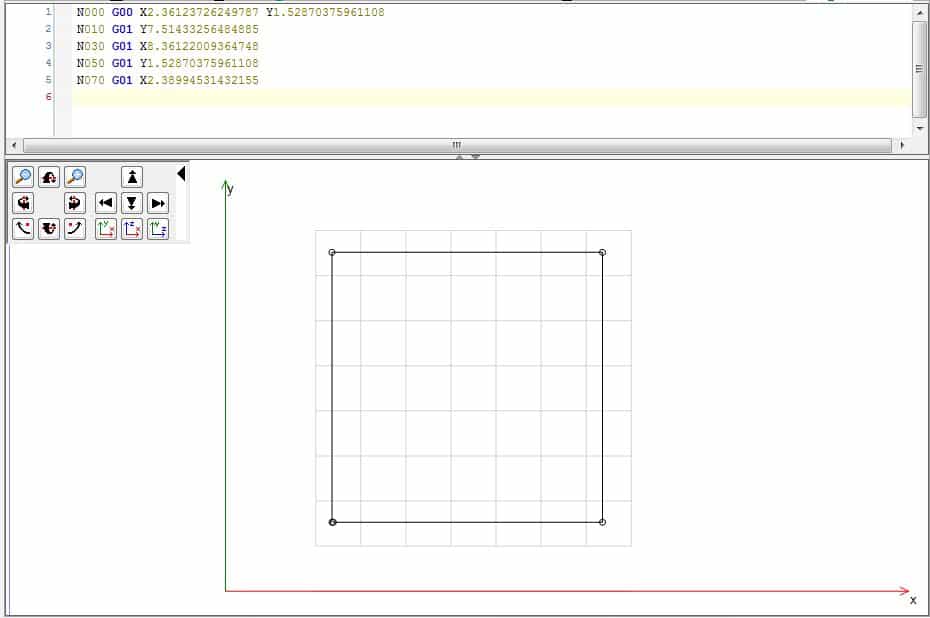This screenshot has height=618, width=930.
Task: Click line number 1 in the gutter
Action: click(x=49, y=12)
